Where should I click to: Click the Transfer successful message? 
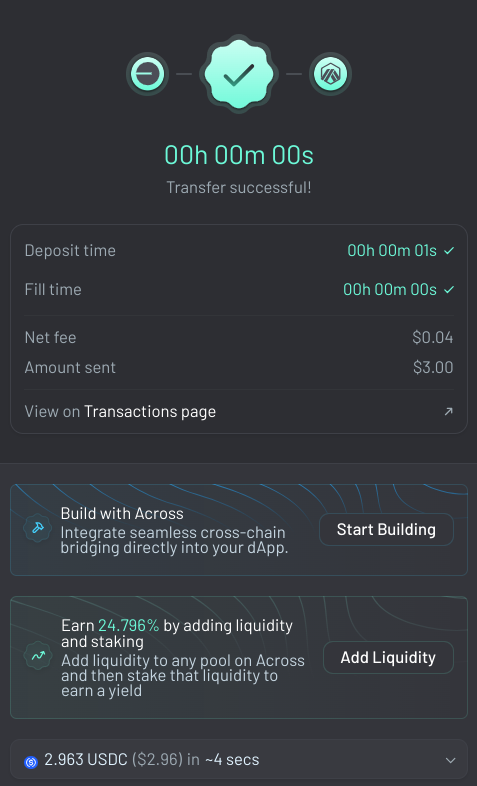tap(239, 188)
